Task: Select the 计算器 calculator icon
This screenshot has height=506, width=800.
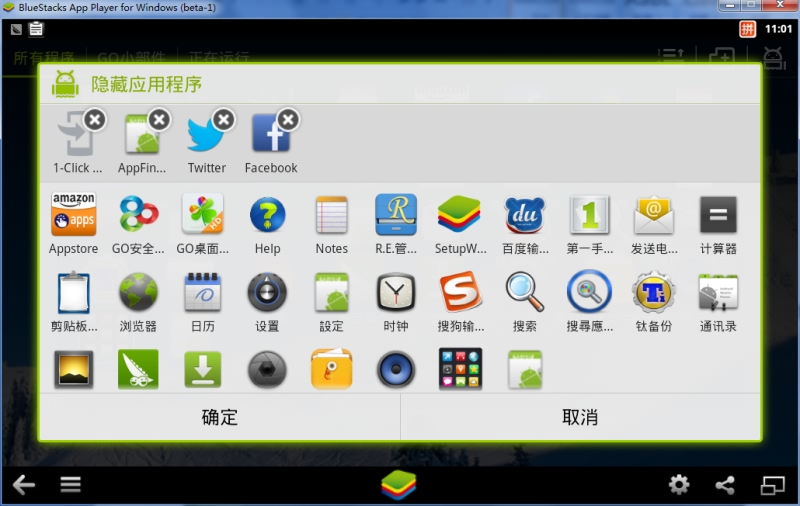Action: pyautogui.click(x=718, y=215)
